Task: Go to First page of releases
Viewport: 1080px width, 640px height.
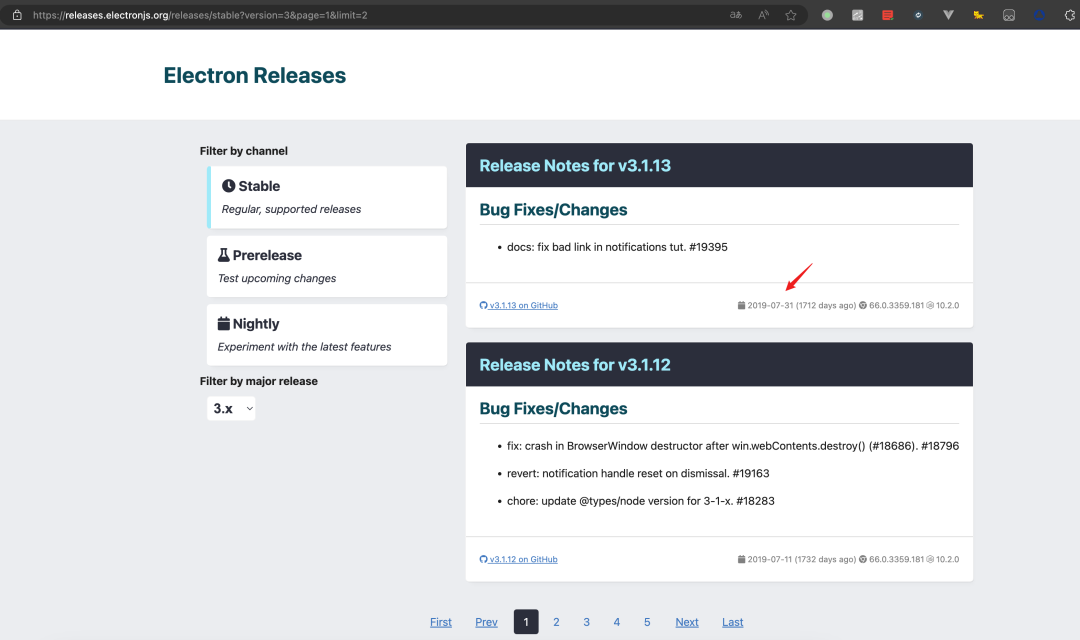Action: click(441, 622)
